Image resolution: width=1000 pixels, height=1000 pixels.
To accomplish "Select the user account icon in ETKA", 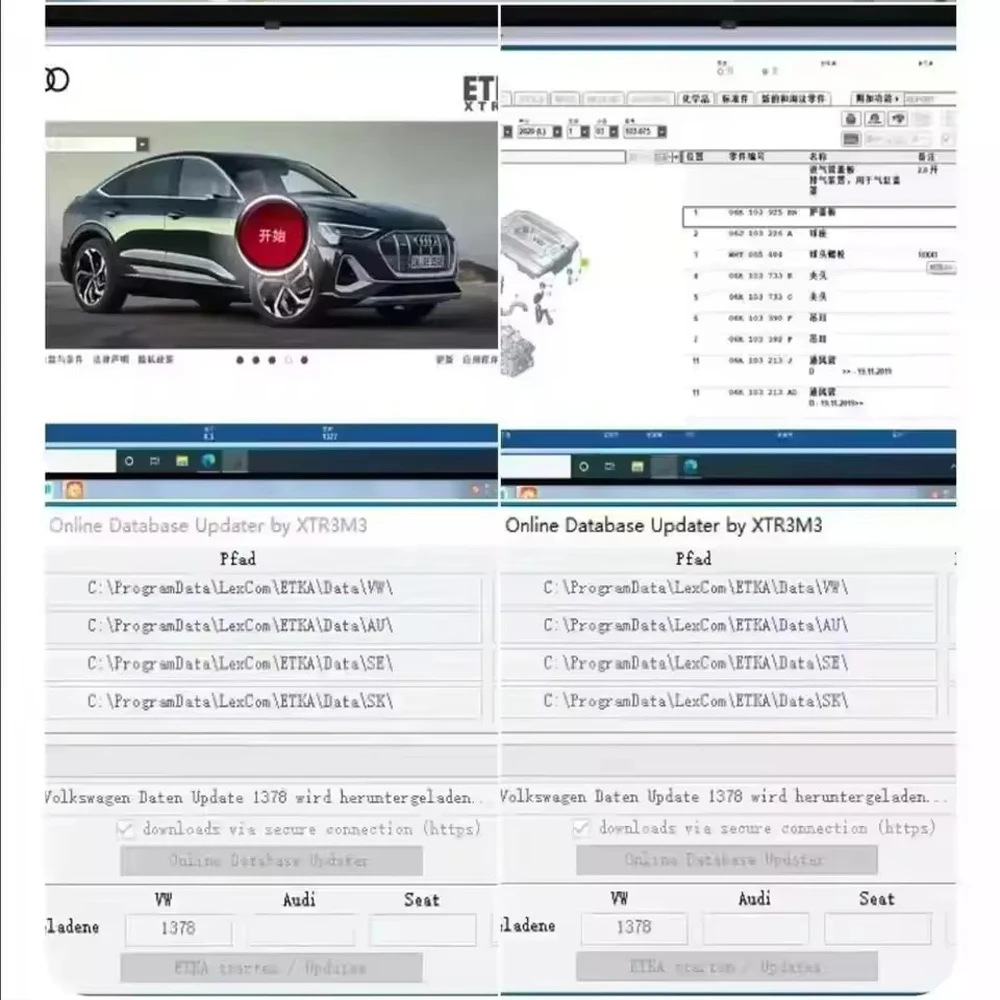I will click(875, 119).
